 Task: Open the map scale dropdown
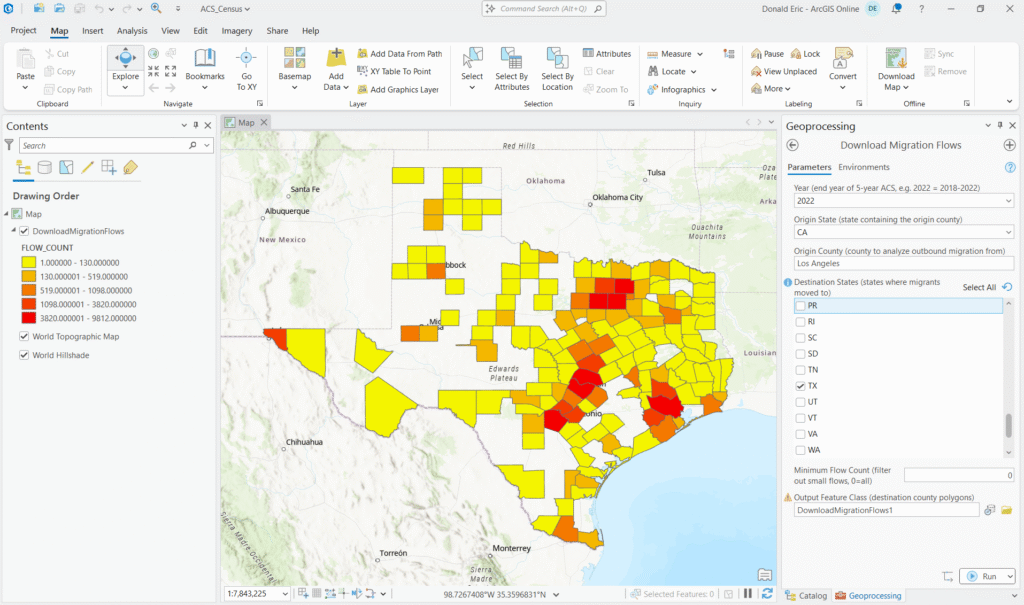tap(285, 594)
